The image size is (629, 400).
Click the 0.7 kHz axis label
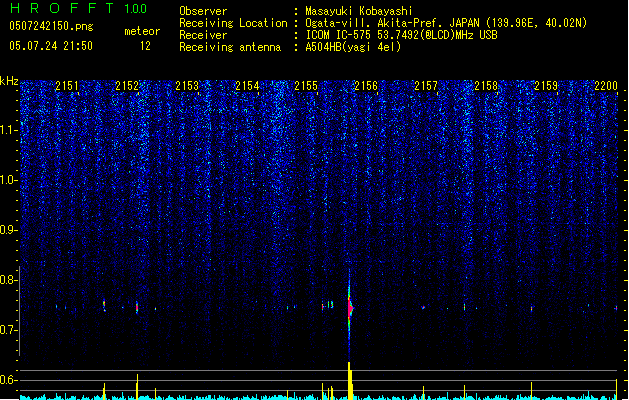pyautogui.click(x=8, y=330)
